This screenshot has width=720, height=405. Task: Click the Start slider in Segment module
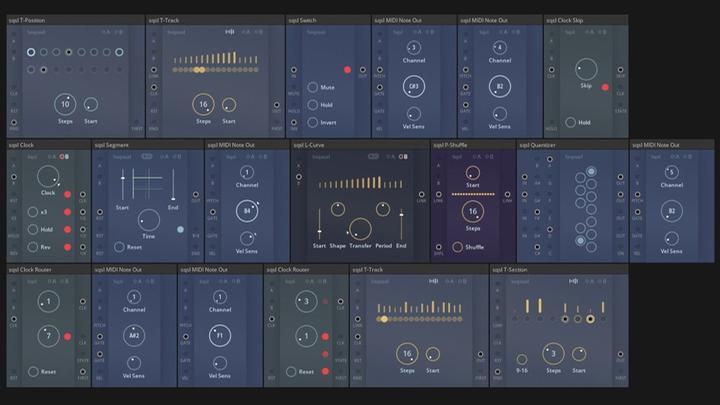[x=123, y=184]
